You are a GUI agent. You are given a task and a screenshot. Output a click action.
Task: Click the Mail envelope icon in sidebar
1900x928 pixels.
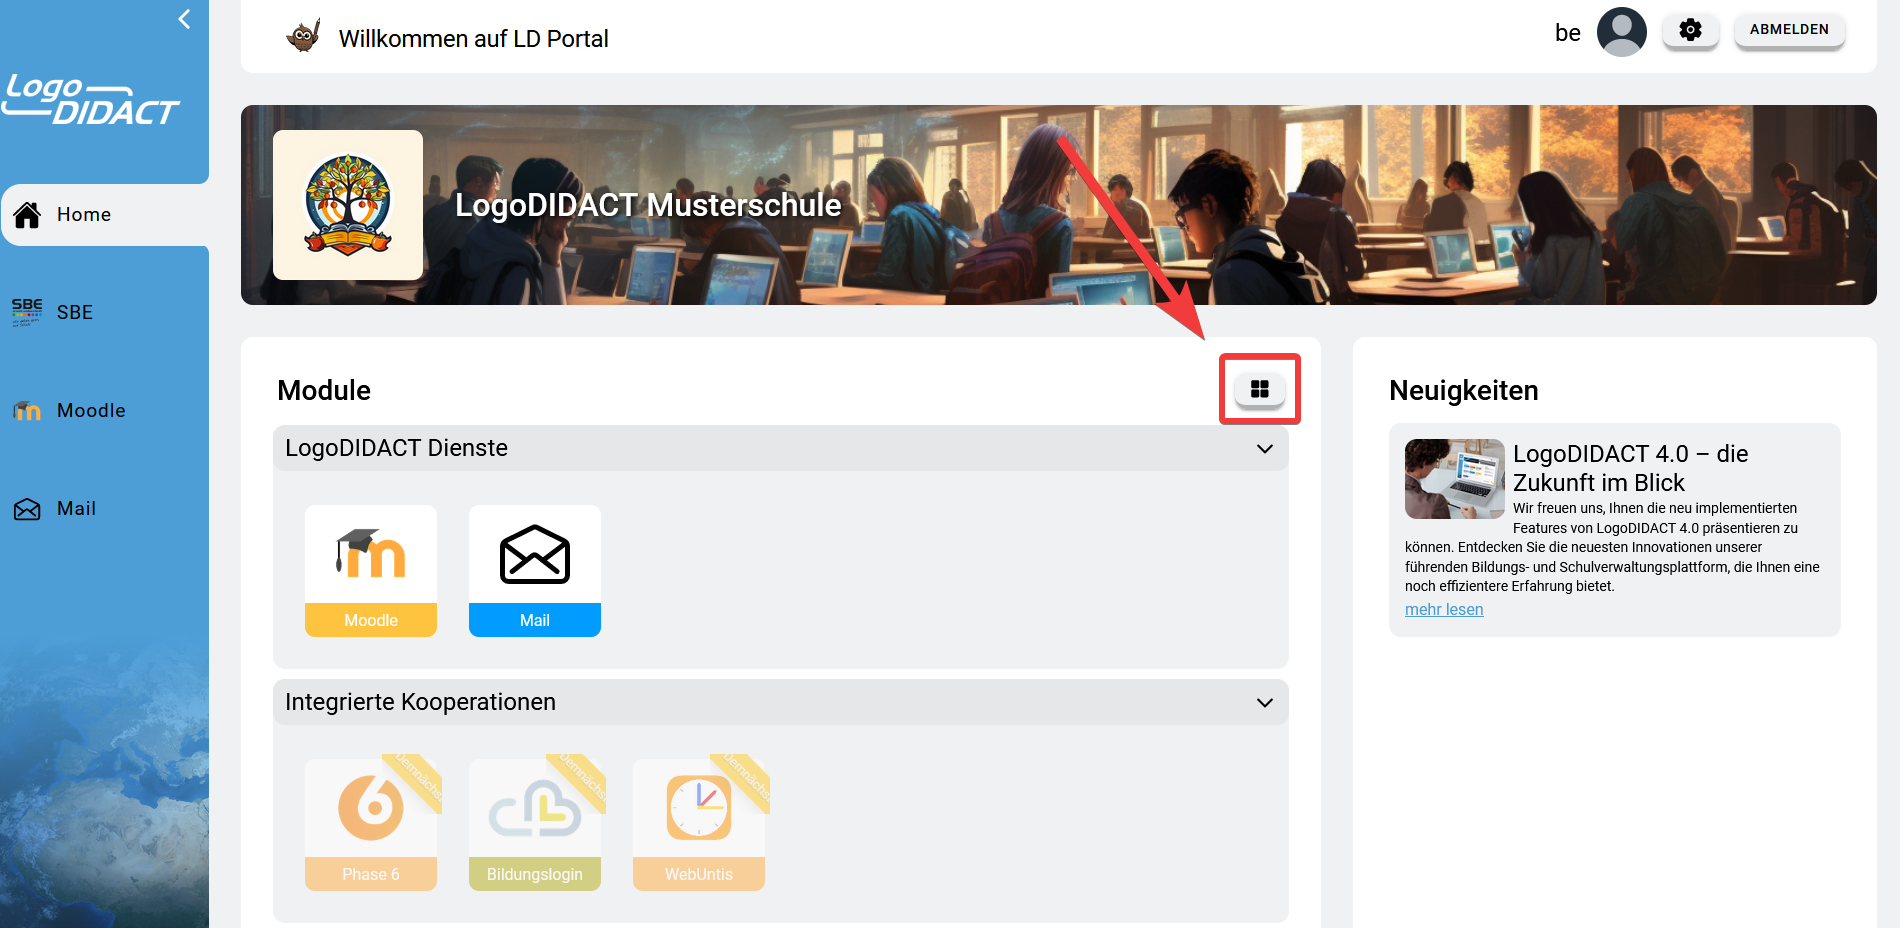point(27,509)
